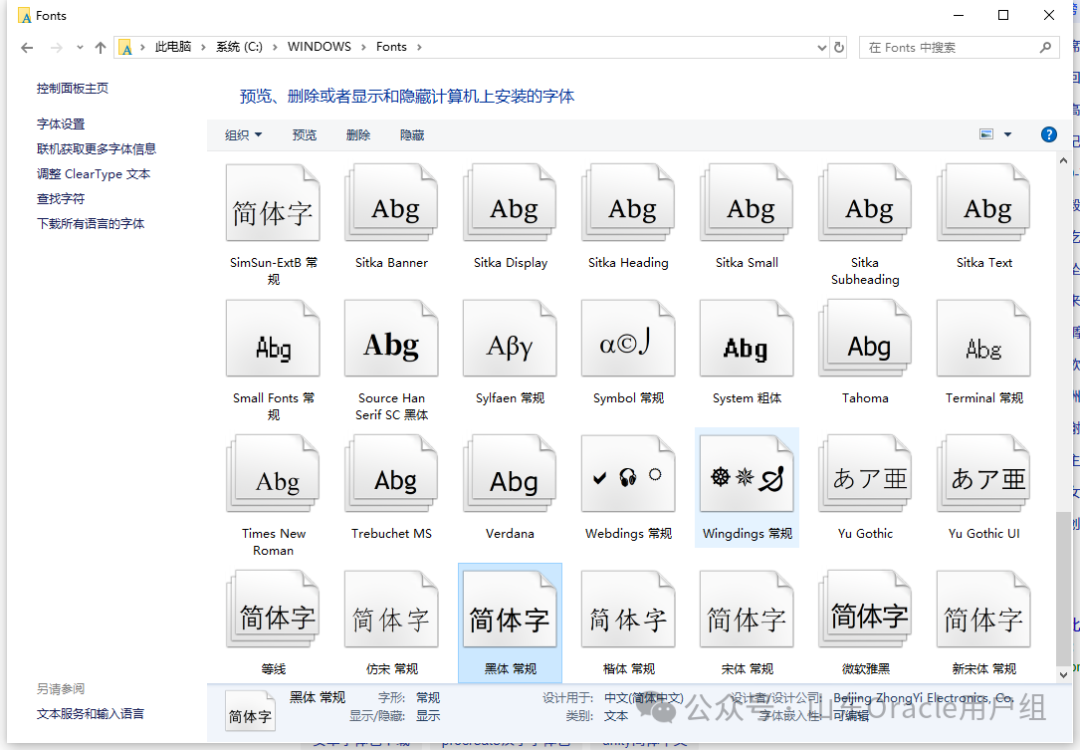Go back to previous folder
The width and height of the screenshot is (1080, 750).
coord(27,48)
